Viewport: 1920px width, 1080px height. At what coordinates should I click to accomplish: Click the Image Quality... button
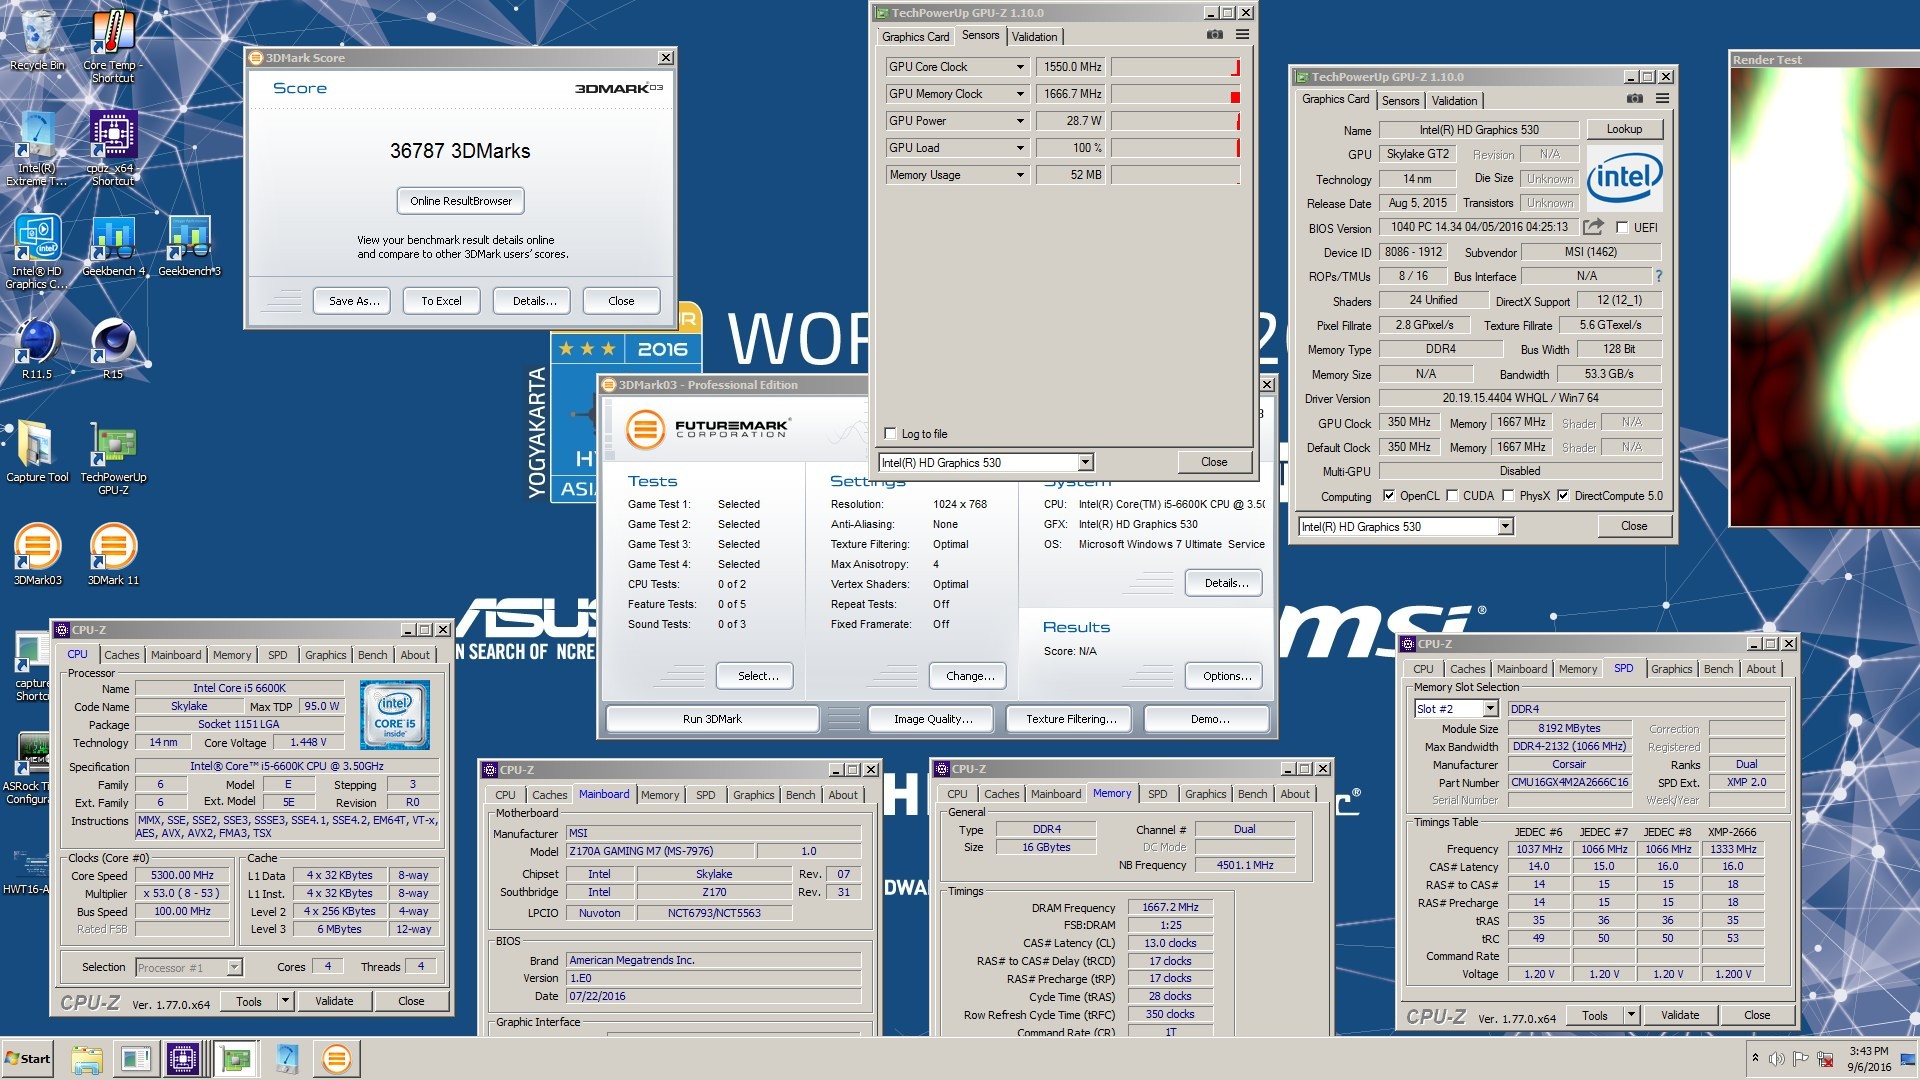933,719
